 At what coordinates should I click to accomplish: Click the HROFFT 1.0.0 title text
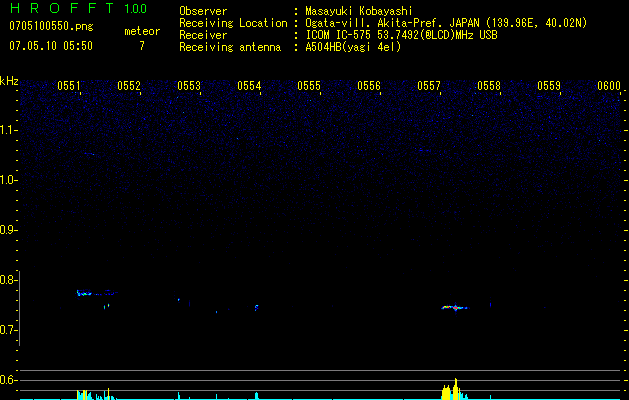[79, 8]
